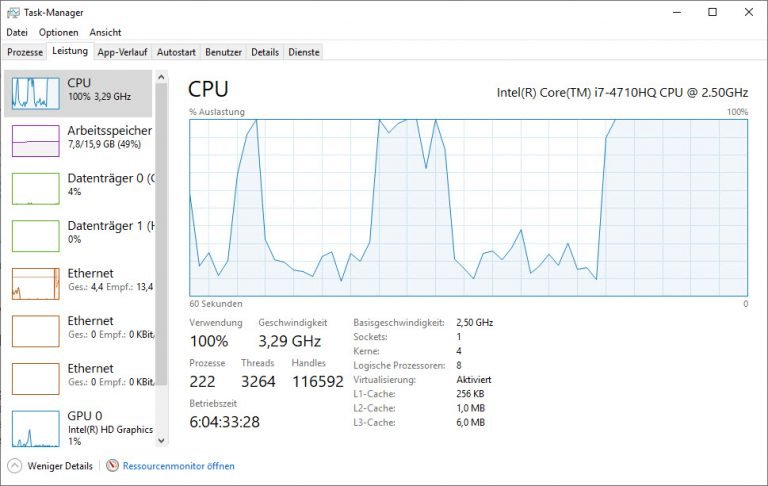
Task: Open the Datei menu
Action: [17, 32]
